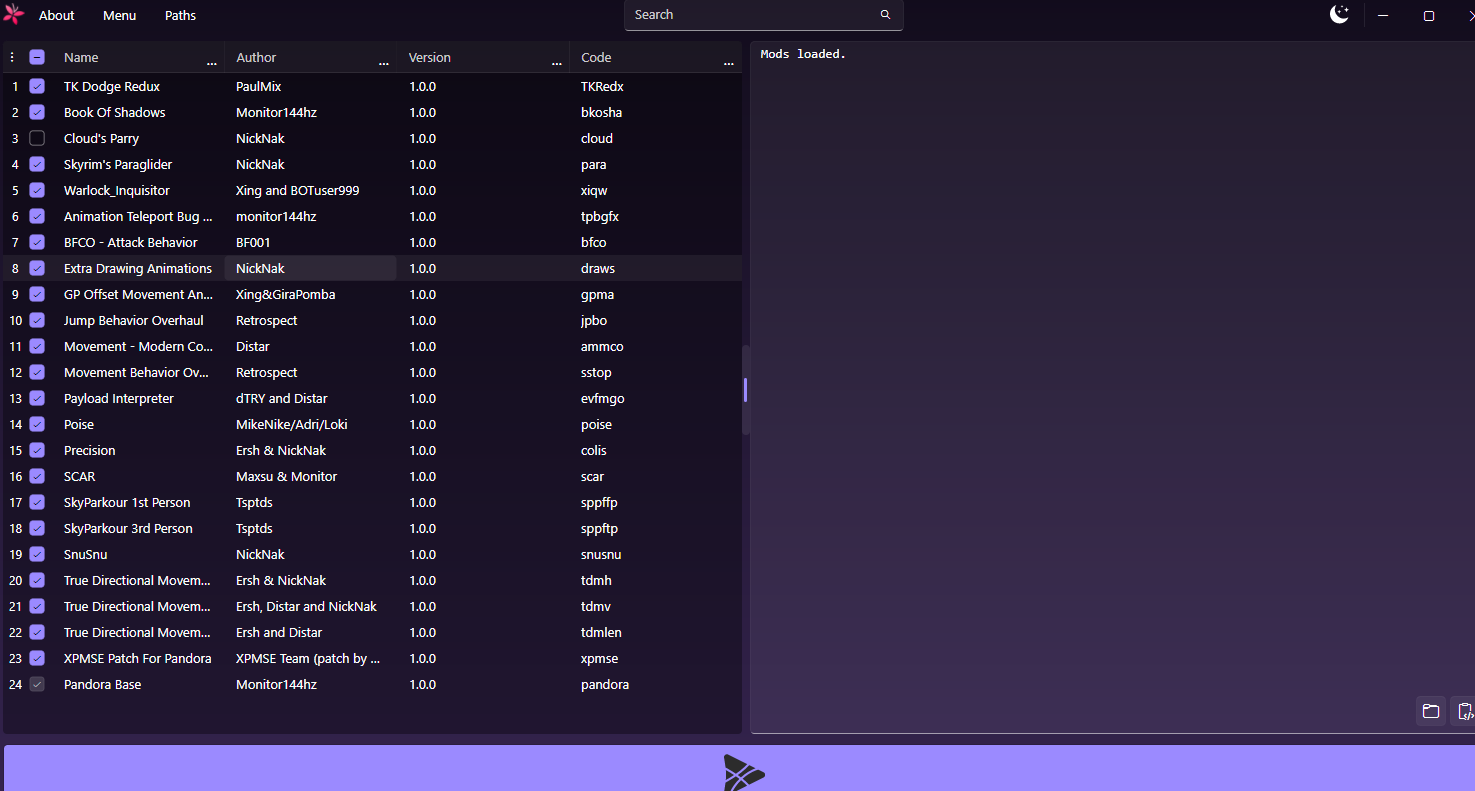The height and width of the screenshot is (791, 1475).
Task: Select Extra Drawing Animations row name
Action: [x=138, y=268]
